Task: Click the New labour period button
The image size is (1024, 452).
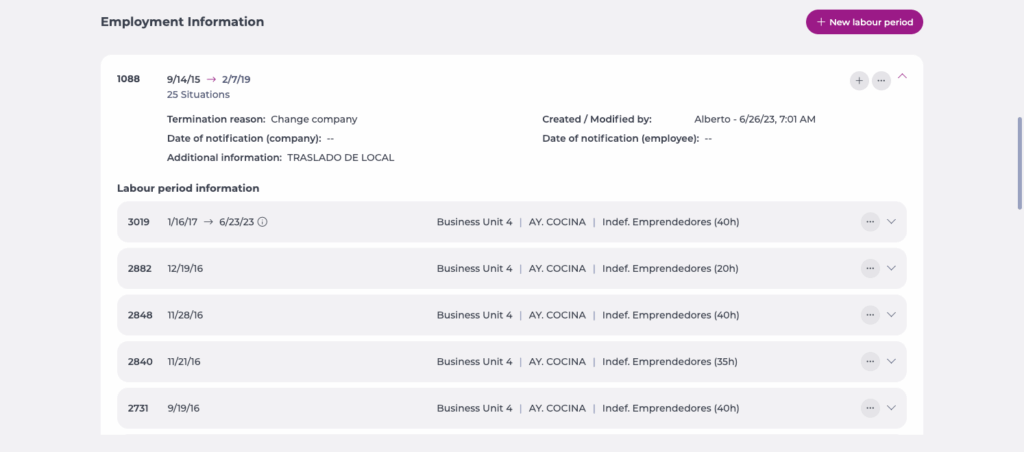Action: pos(864,22)
